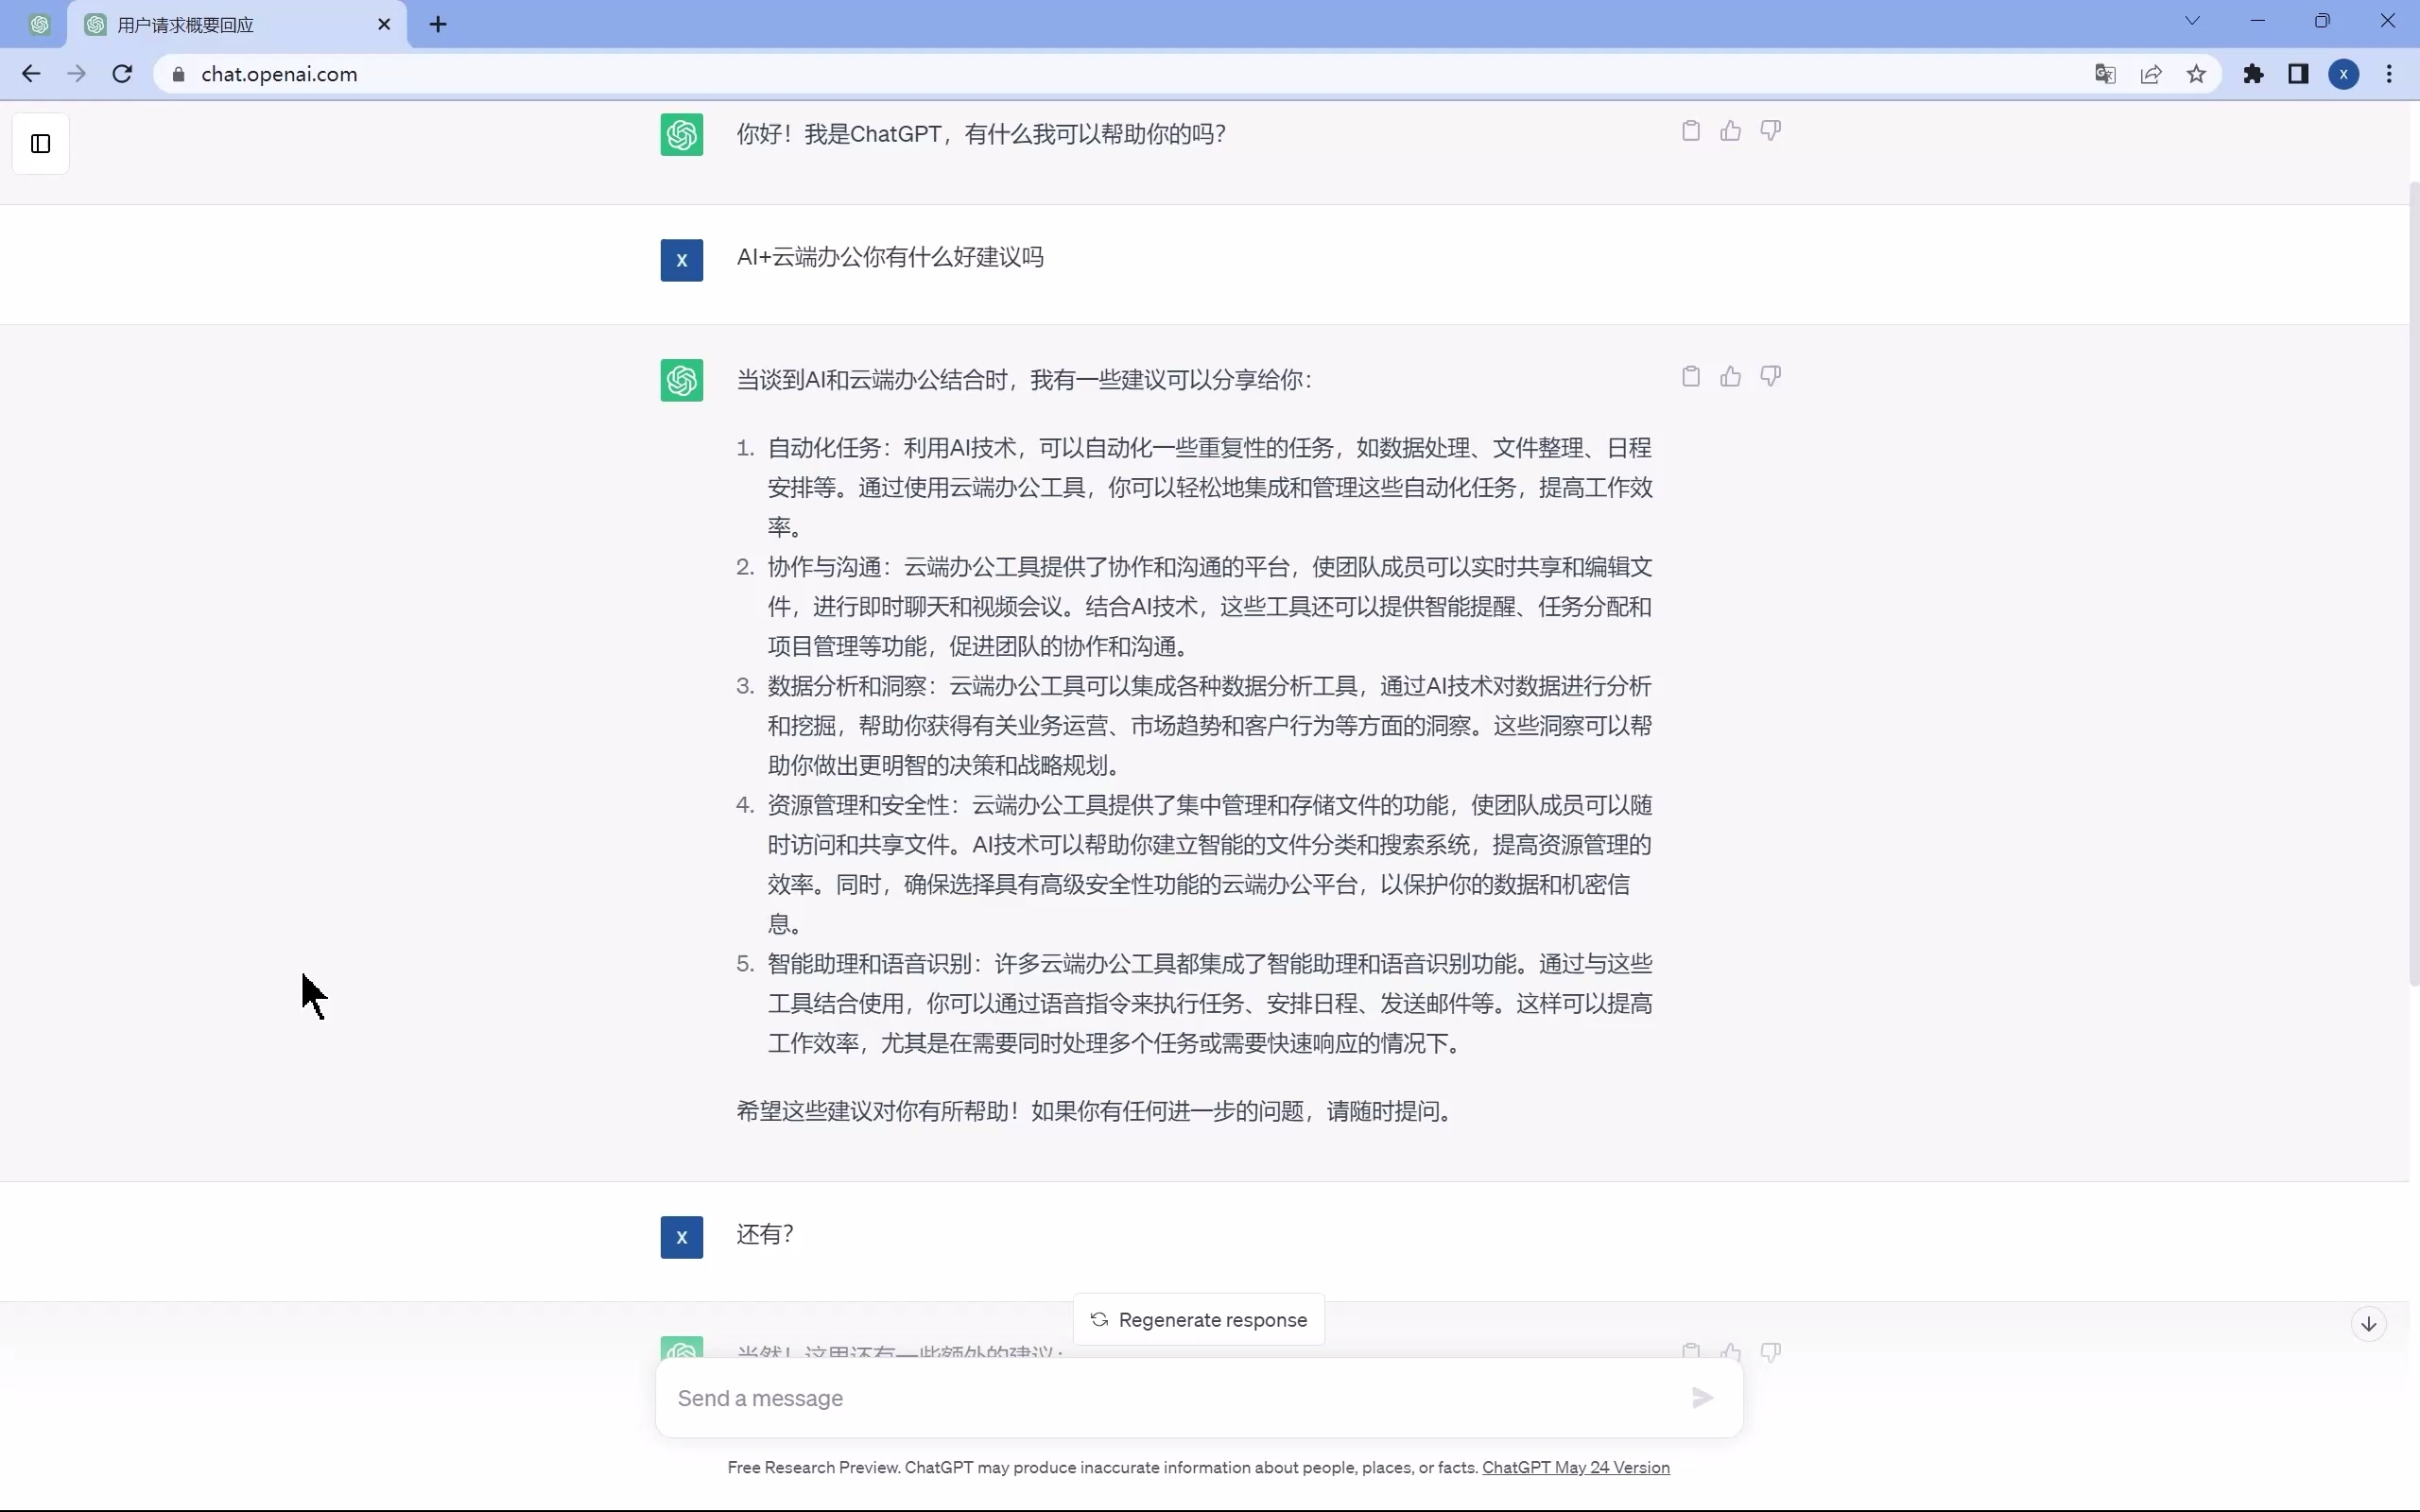2420x1512 pixels.
Task: Open the ChatGPT May 24 Version link
Action: tap(1578, 1468)
